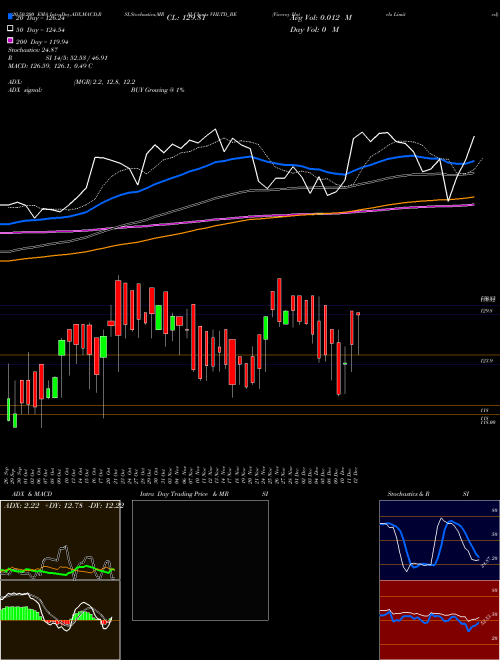
Task: Click the 'BUY Growing @ 1%' signal text
Action: click(x=157, y=90)
